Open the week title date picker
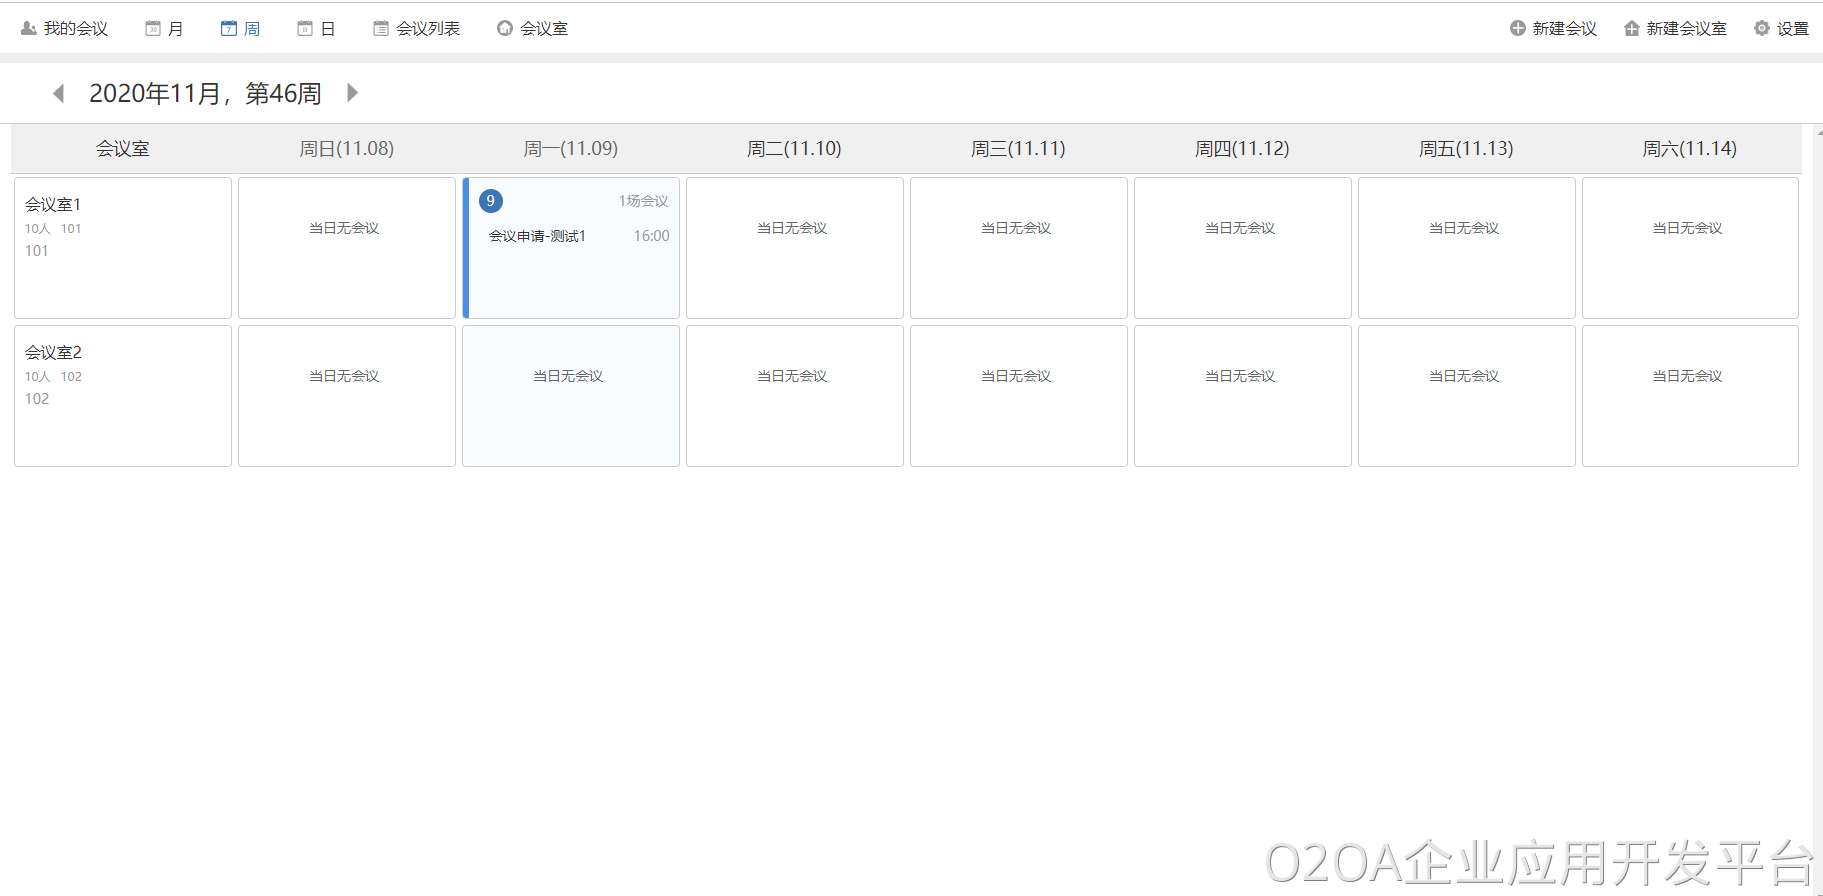 (205, 93)
